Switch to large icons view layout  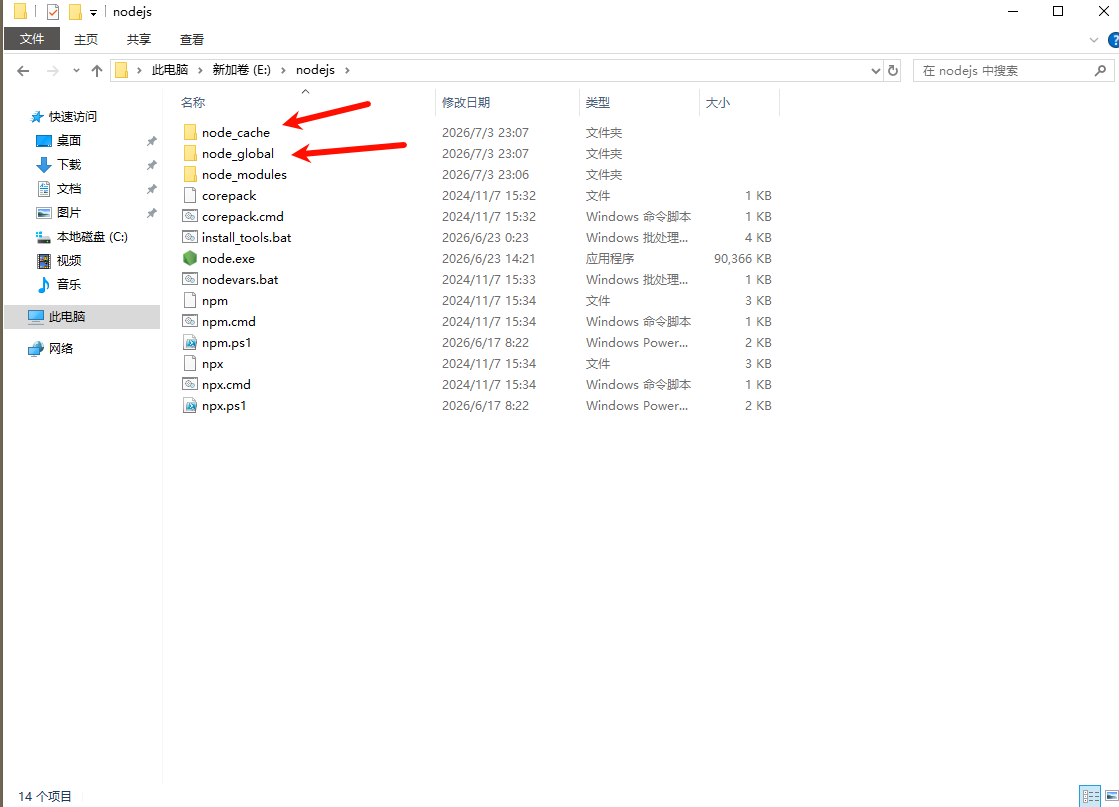pyautogui.click(x=1112, y=796)
